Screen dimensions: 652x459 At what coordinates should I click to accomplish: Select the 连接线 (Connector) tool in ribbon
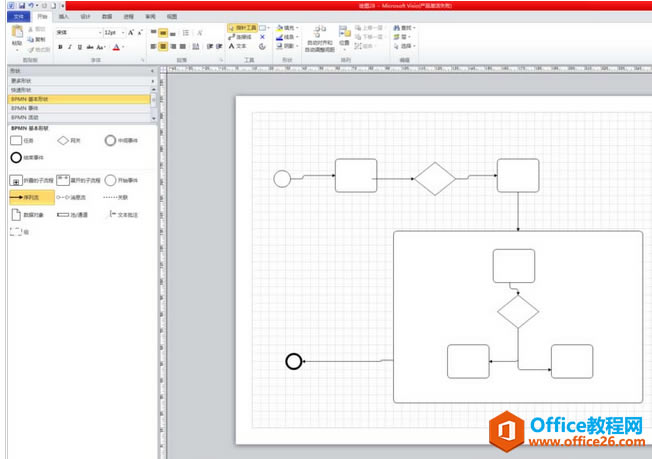240,36
